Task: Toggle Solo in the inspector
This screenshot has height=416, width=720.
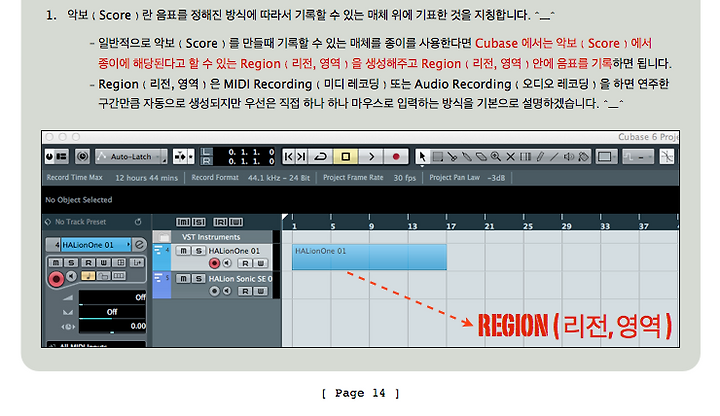Action: (x=71, y=263)
